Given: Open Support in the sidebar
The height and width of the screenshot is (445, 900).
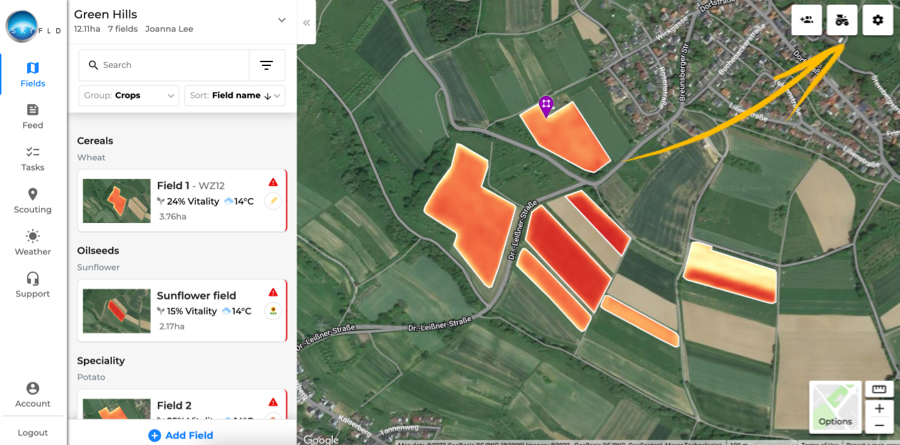Looking at the screenshot, I should [x=33, y=285].
